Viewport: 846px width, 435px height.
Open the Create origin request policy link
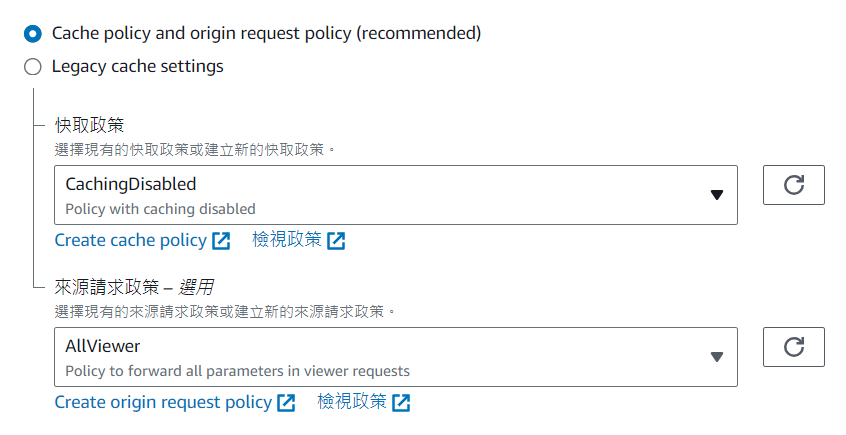point(163,402)
